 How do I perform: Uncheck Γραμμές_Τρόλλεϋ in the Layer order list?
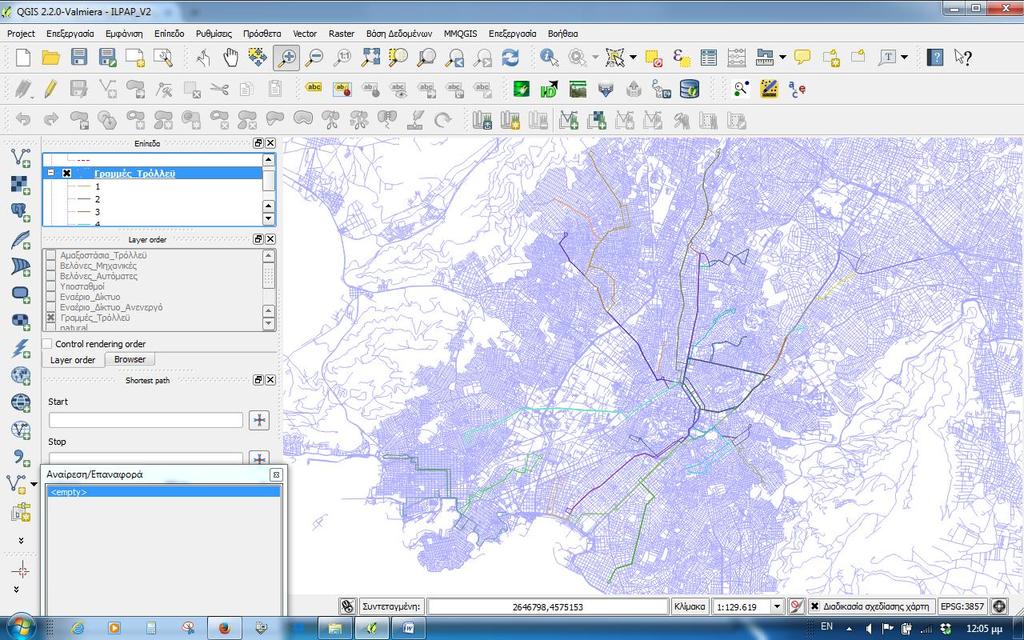(x=51, y=317)
